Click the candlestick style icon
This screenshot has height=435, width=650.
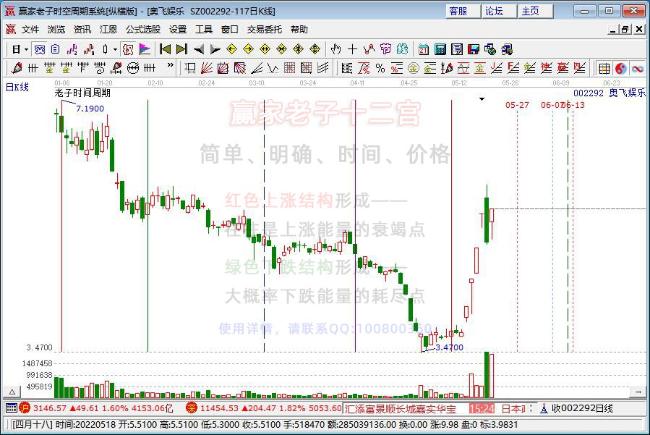click(x=105, y=49)
